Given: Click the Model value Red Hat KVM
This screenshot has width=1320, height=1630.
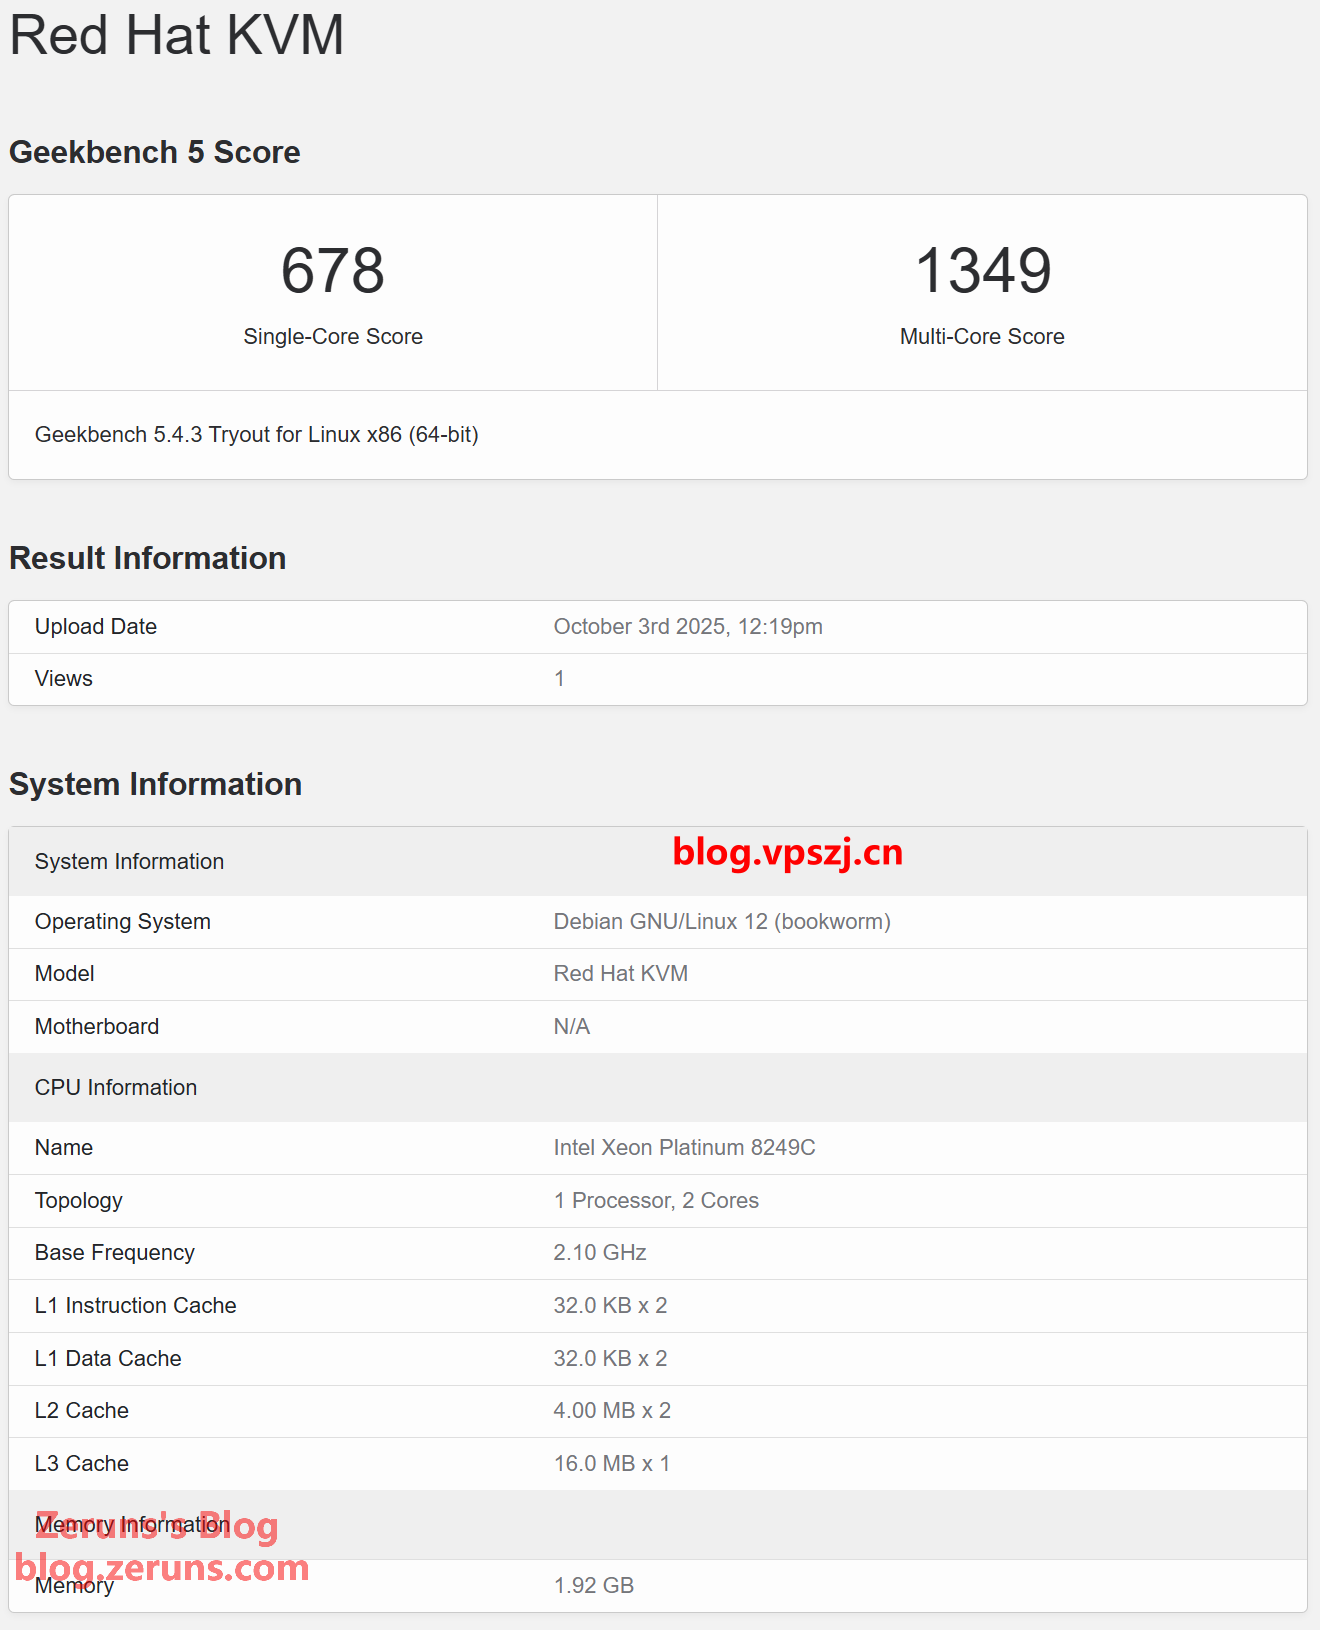Looking at the screenshot, I should click(620, 974).
